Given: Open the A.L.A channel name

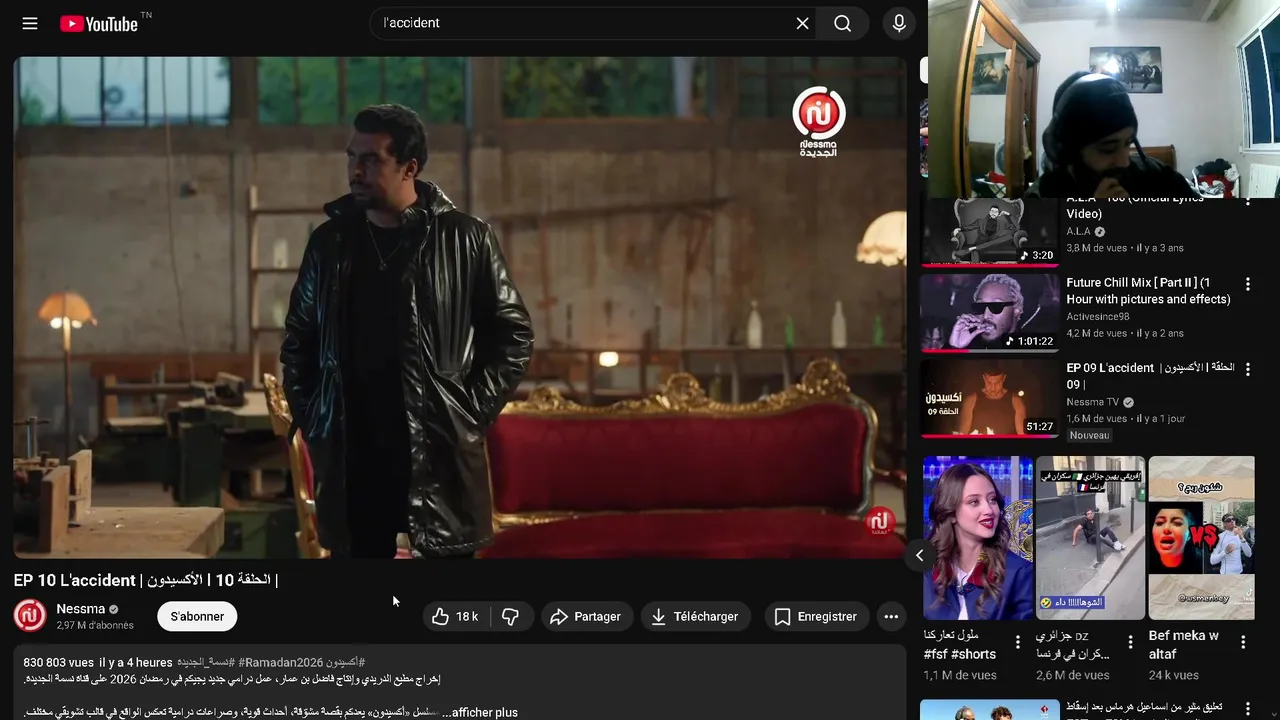Looking at the screenshot, I should coord(1078,232).
